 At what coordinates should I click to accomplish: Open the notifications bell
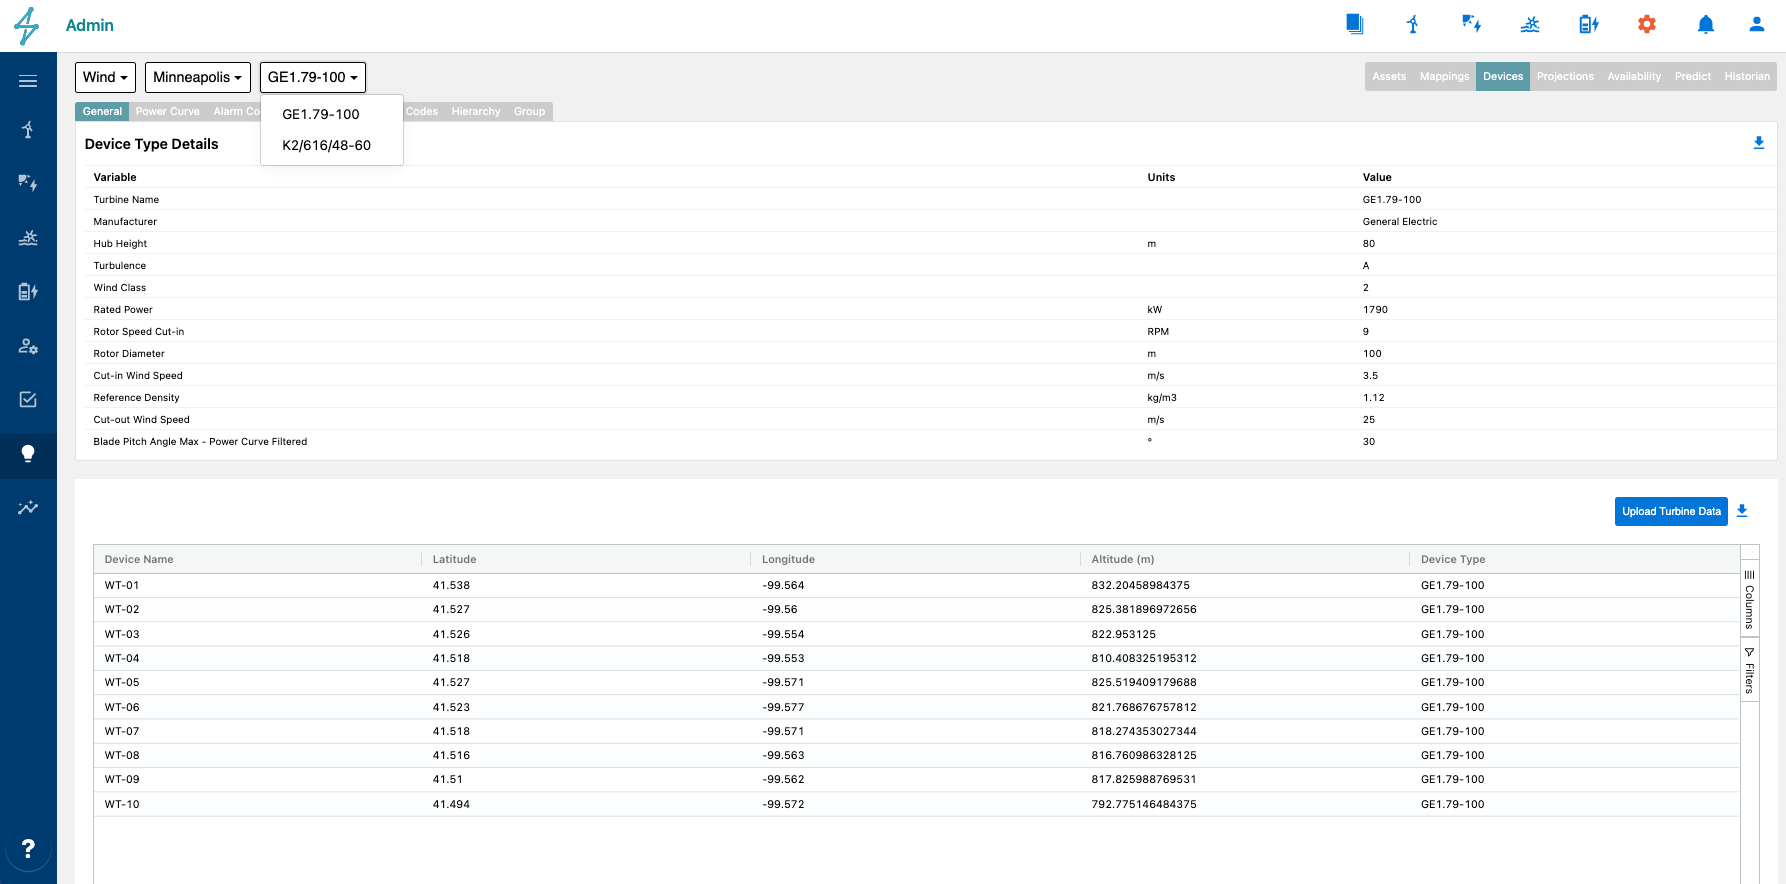1706,24
